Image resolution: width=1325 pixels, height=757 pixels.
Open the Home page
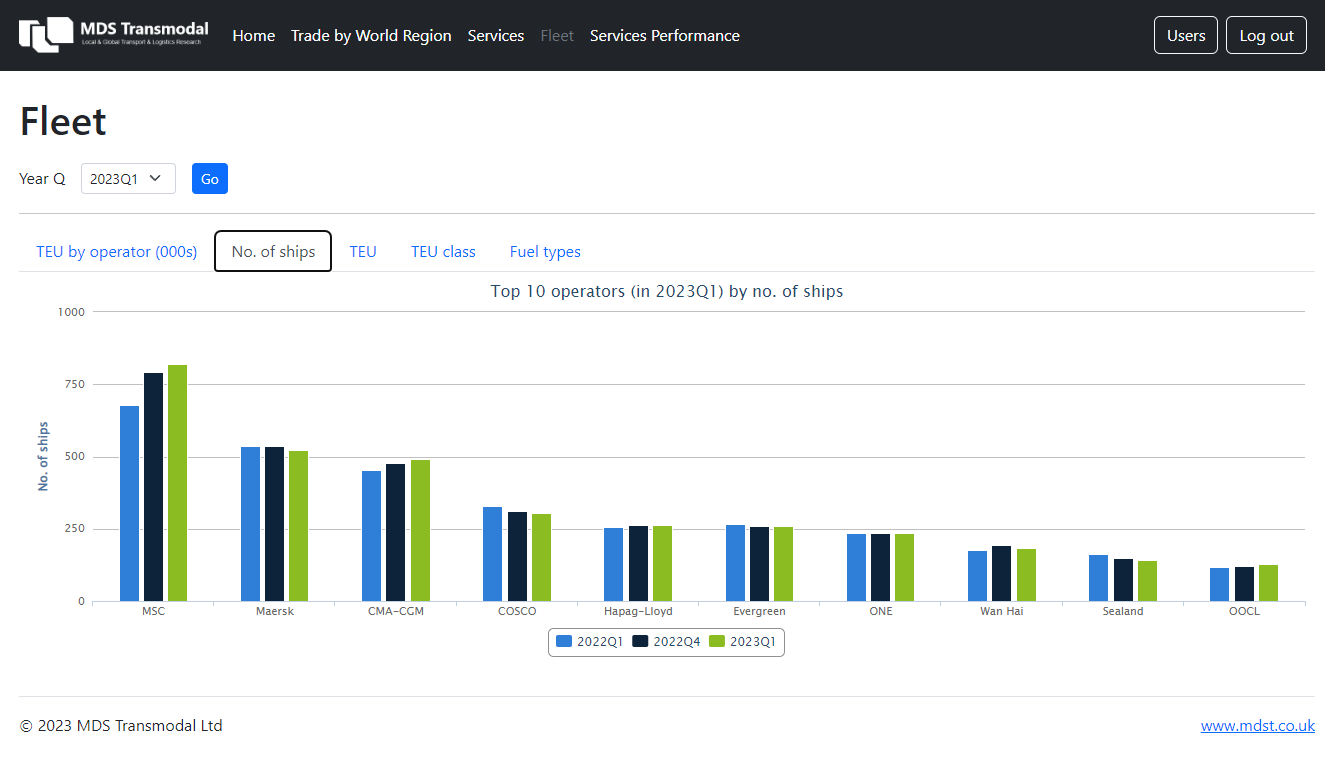254,36
